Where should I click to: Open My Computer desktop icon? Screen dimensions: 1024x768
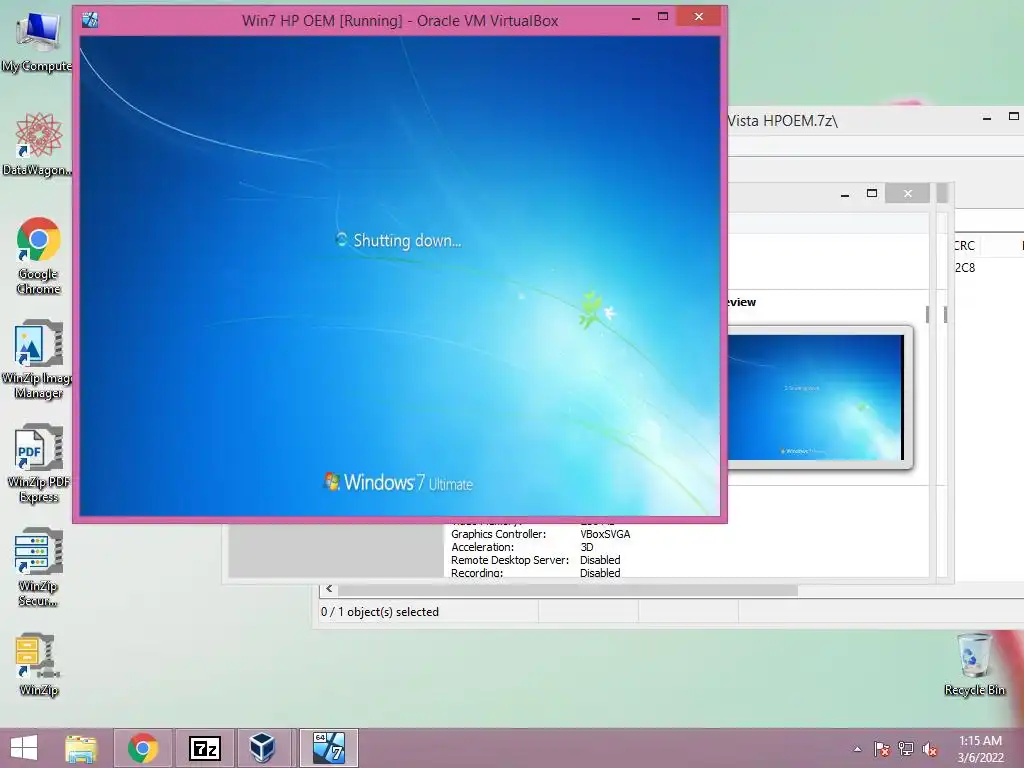coord(37,42)
